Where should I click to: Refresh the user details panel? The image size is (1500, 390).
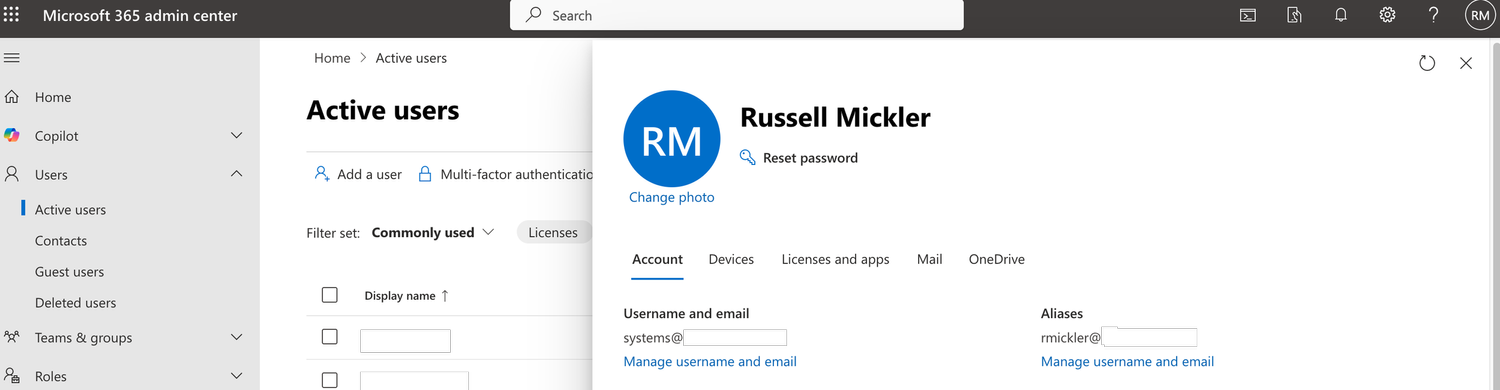(x=1427, y=63)
